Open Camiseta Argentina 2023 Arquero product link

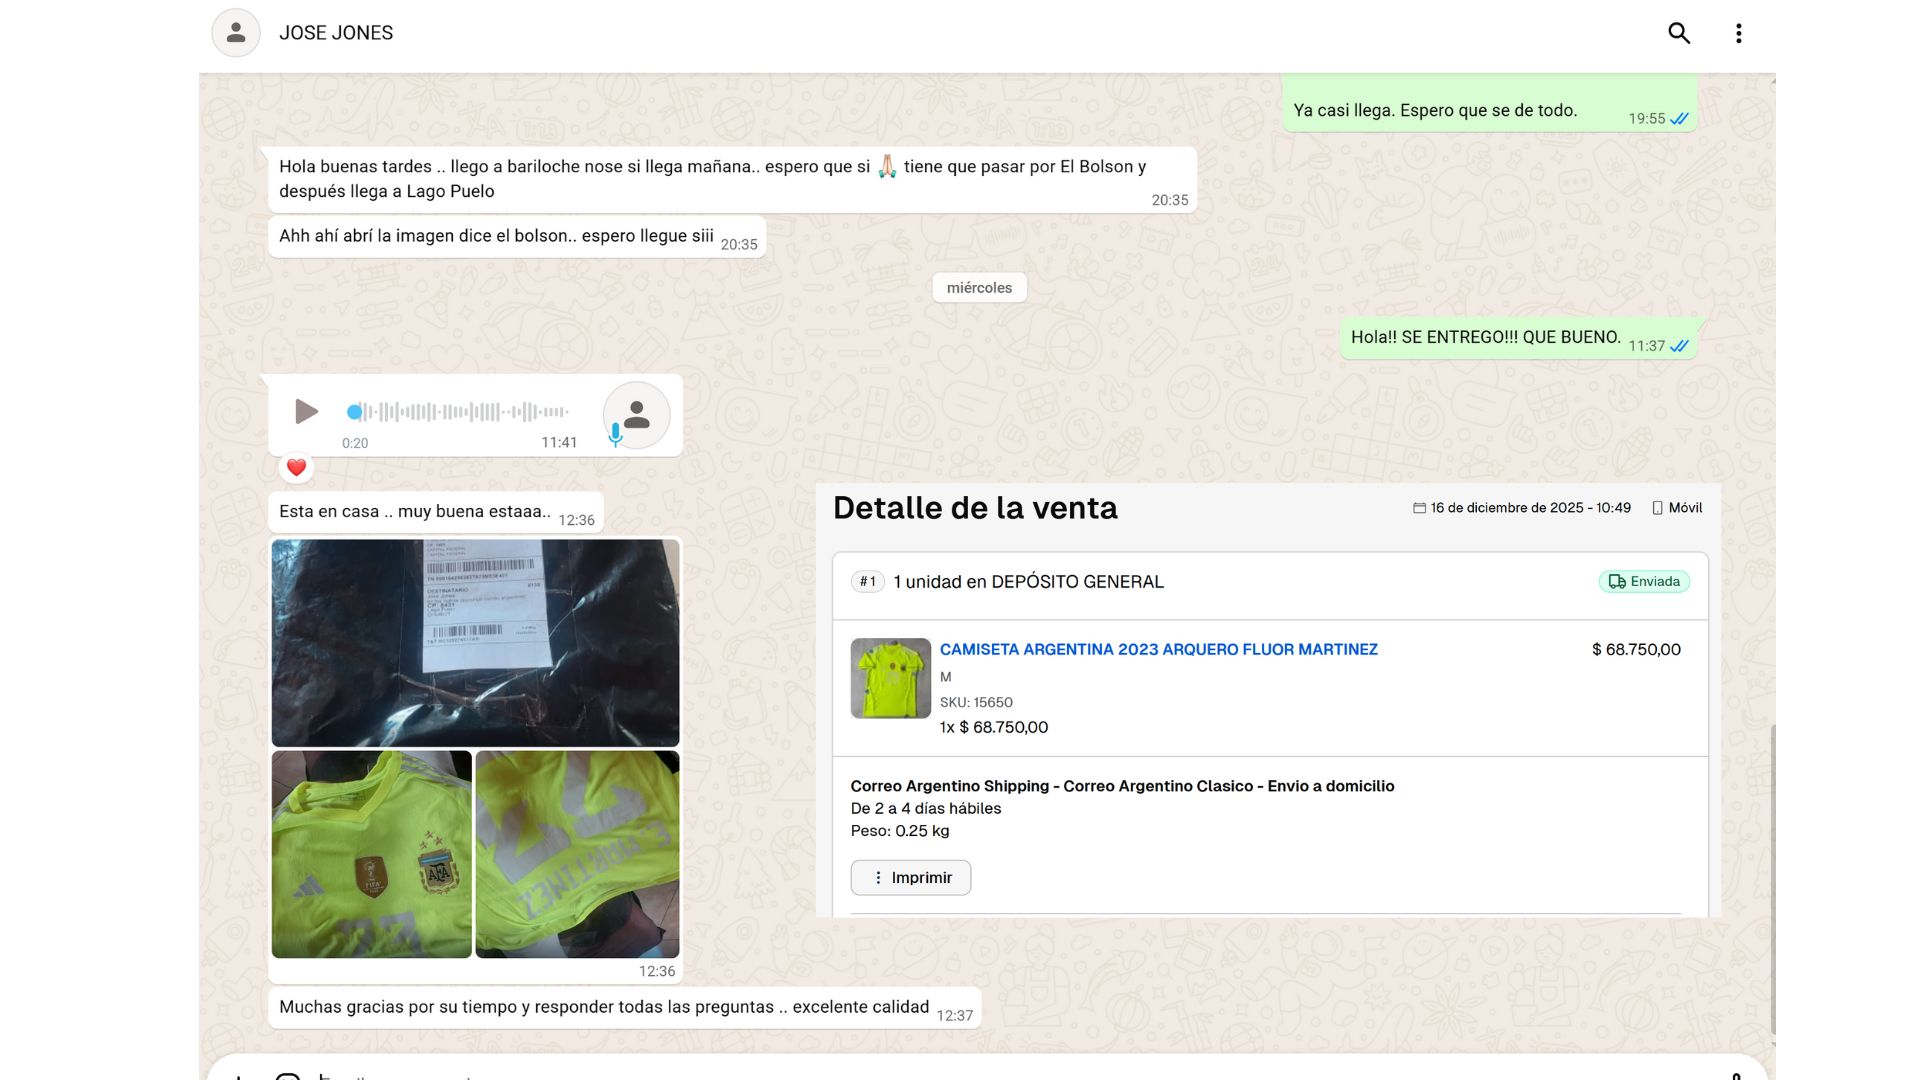pyautogui.click(x=1158, y=649)
